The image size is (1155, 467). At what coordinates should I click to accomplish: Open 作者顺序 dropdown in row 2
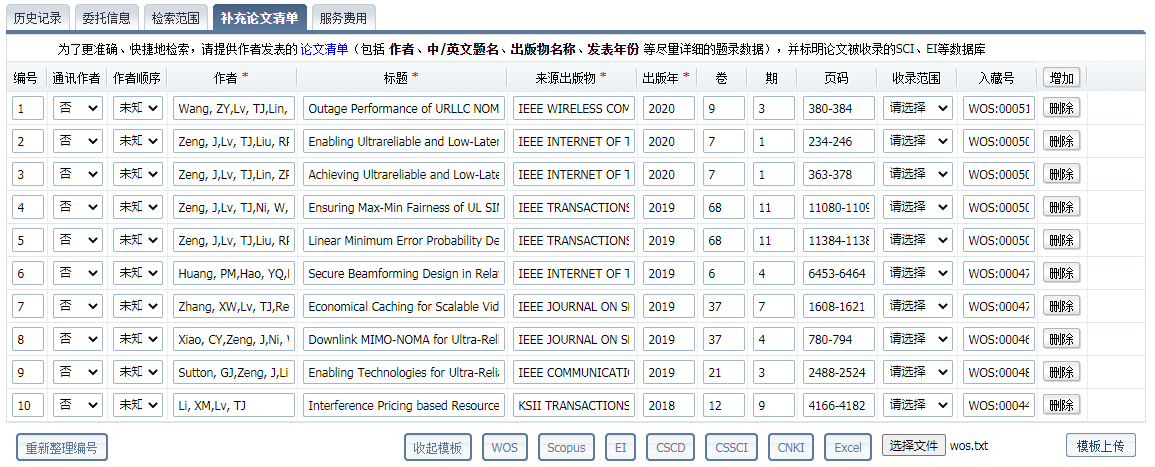click(x=138, y=141)
